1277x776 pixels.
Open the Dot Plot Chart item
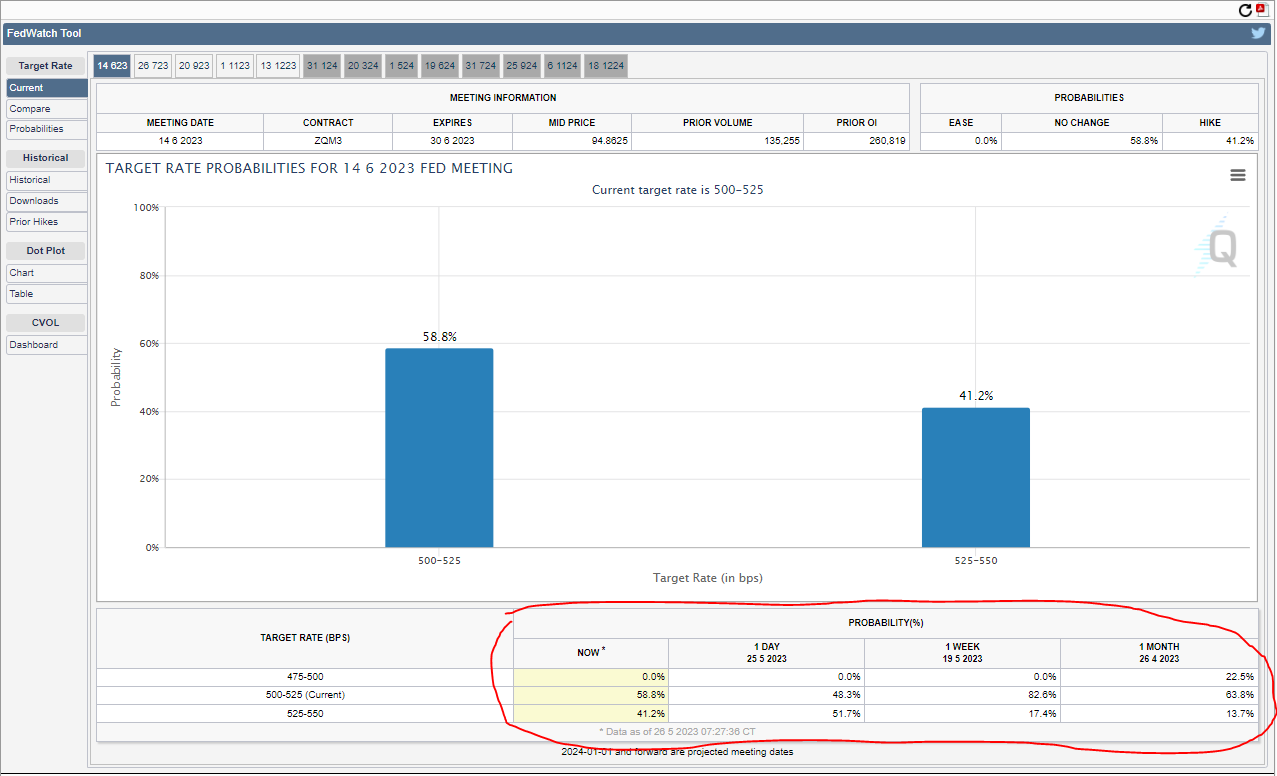(46, 273)
